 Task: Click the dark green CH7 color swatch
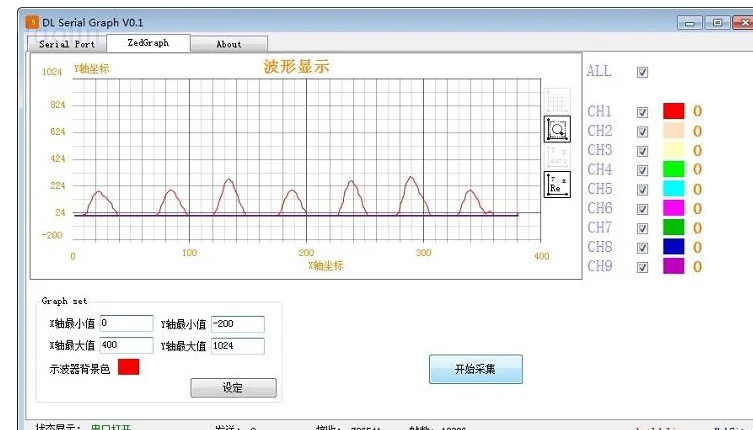tap(673, 227)
